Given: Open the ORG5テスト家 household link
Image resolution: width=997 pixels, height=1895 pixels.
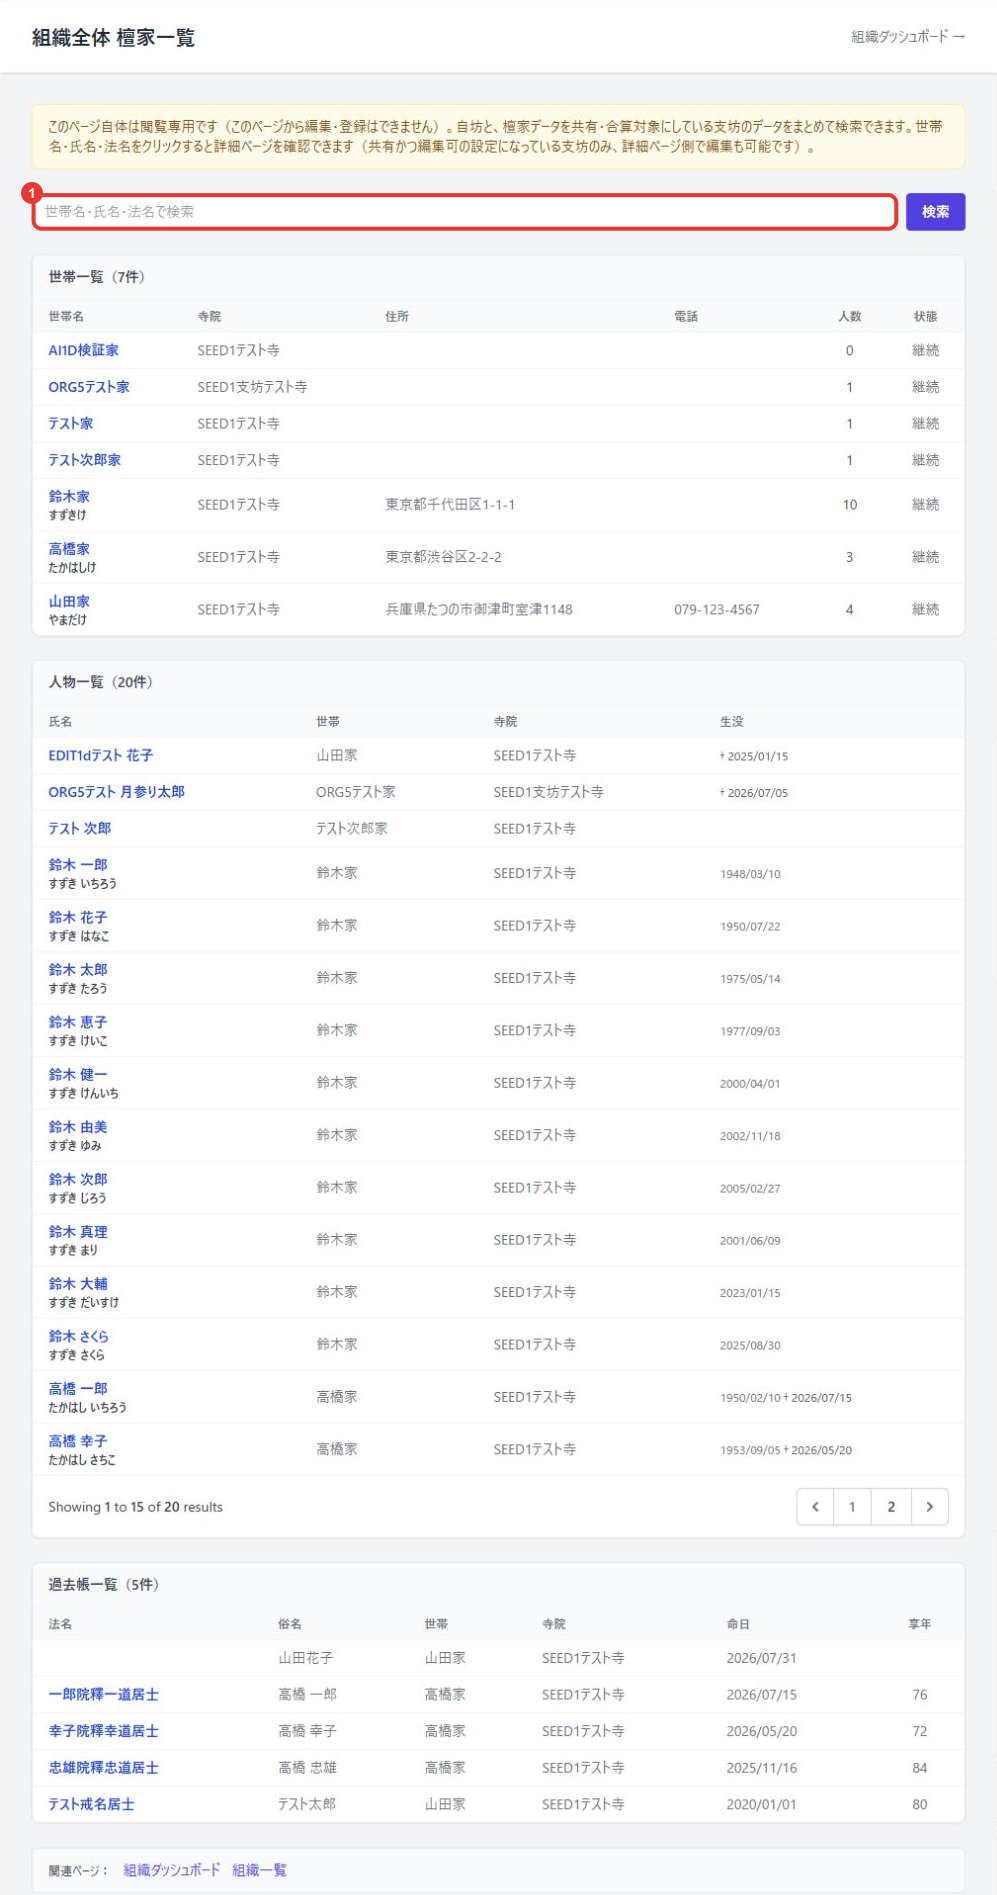Looking at the screenshot, I should click(x=89, y=387).
